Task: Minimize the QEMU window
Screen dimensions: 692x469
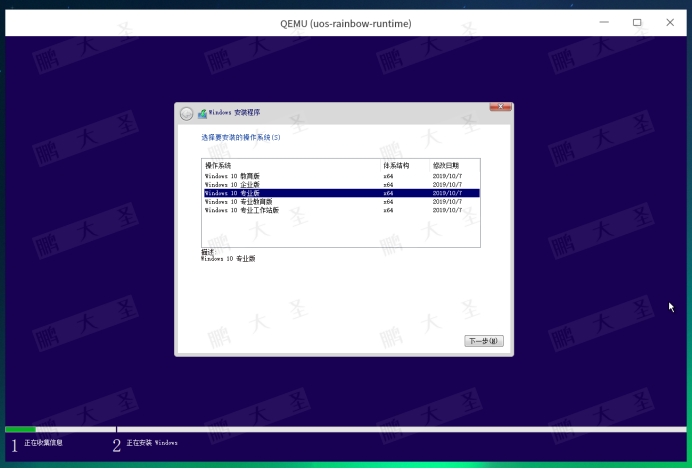Action: (604, 22)
